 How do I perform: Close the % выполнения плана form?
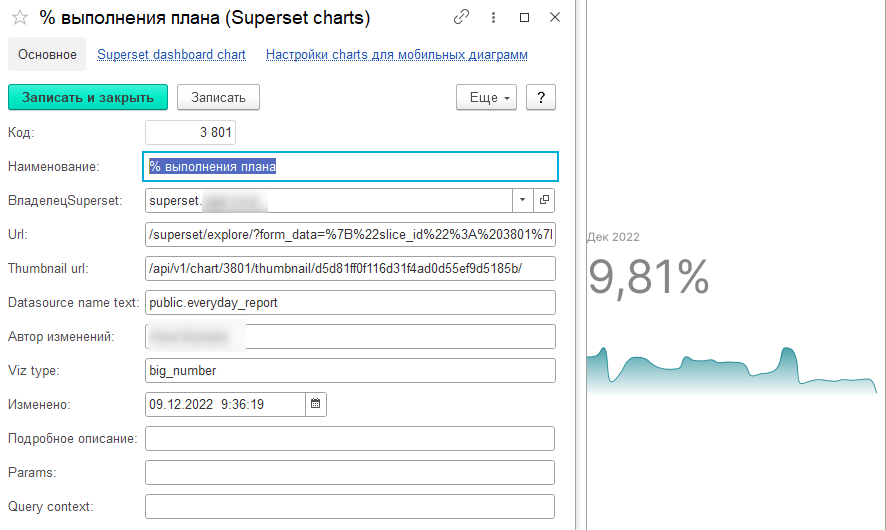tap(555, 18)
